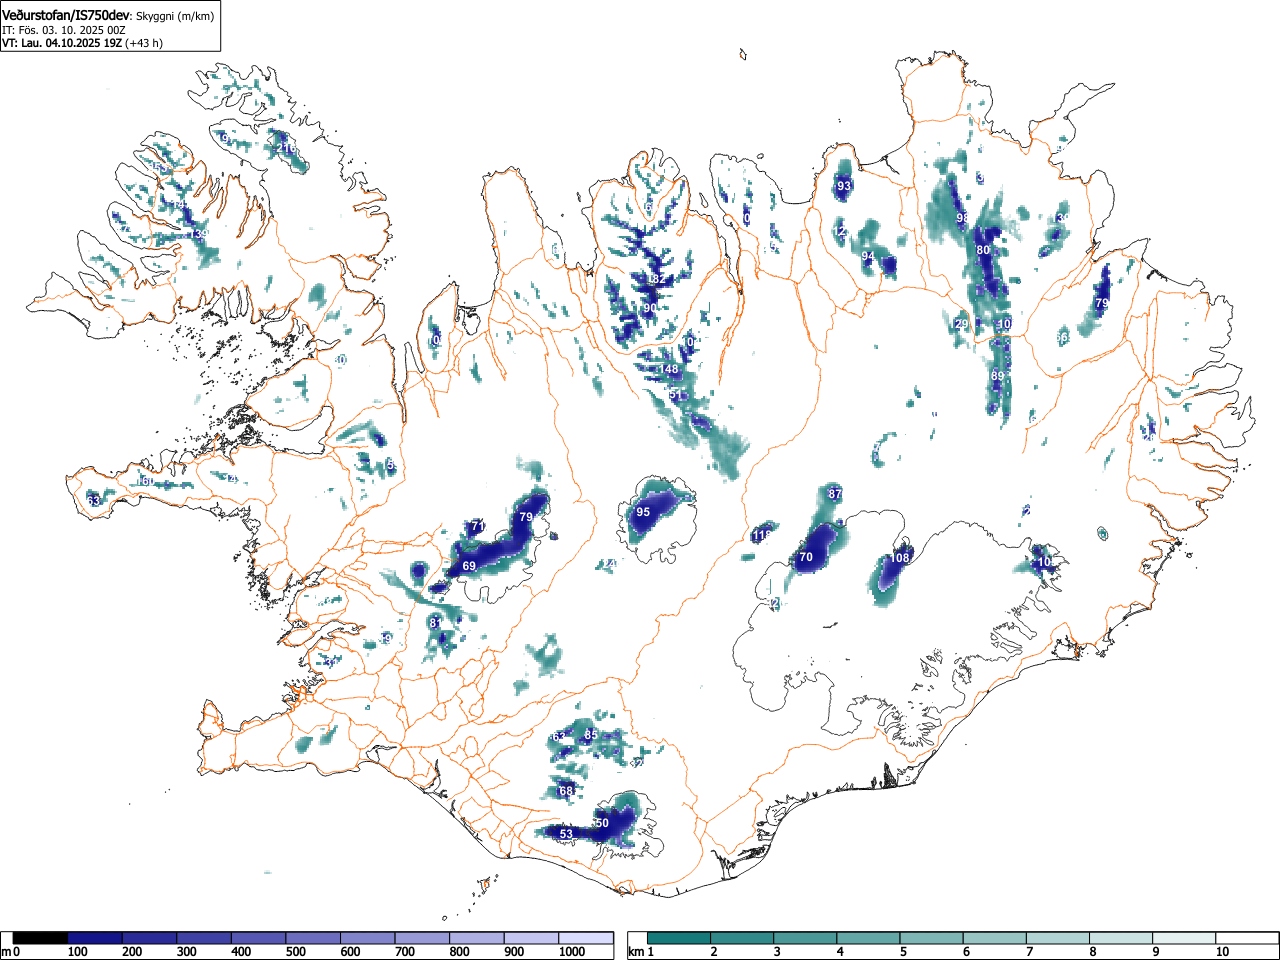Image resolution: width=1280 pixels, height=960 pixels.
Task: Click the visibility value '69' on the map
Action: coord(469,566)
